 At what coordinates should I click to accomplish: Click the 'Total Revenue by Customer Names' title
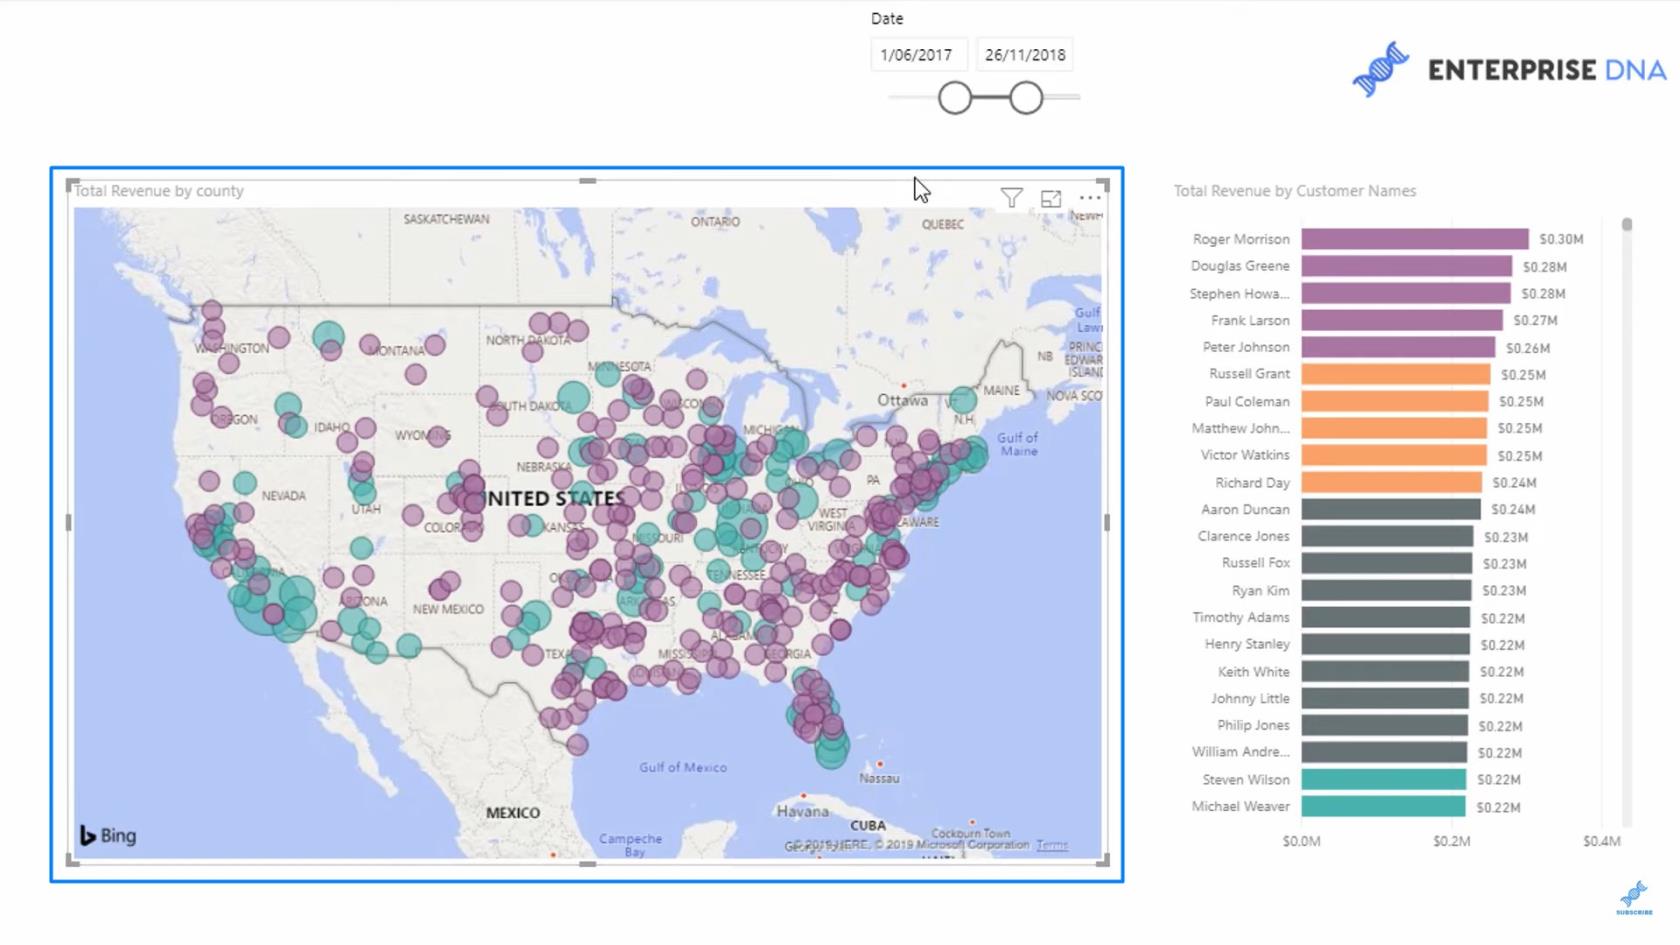1295,190
